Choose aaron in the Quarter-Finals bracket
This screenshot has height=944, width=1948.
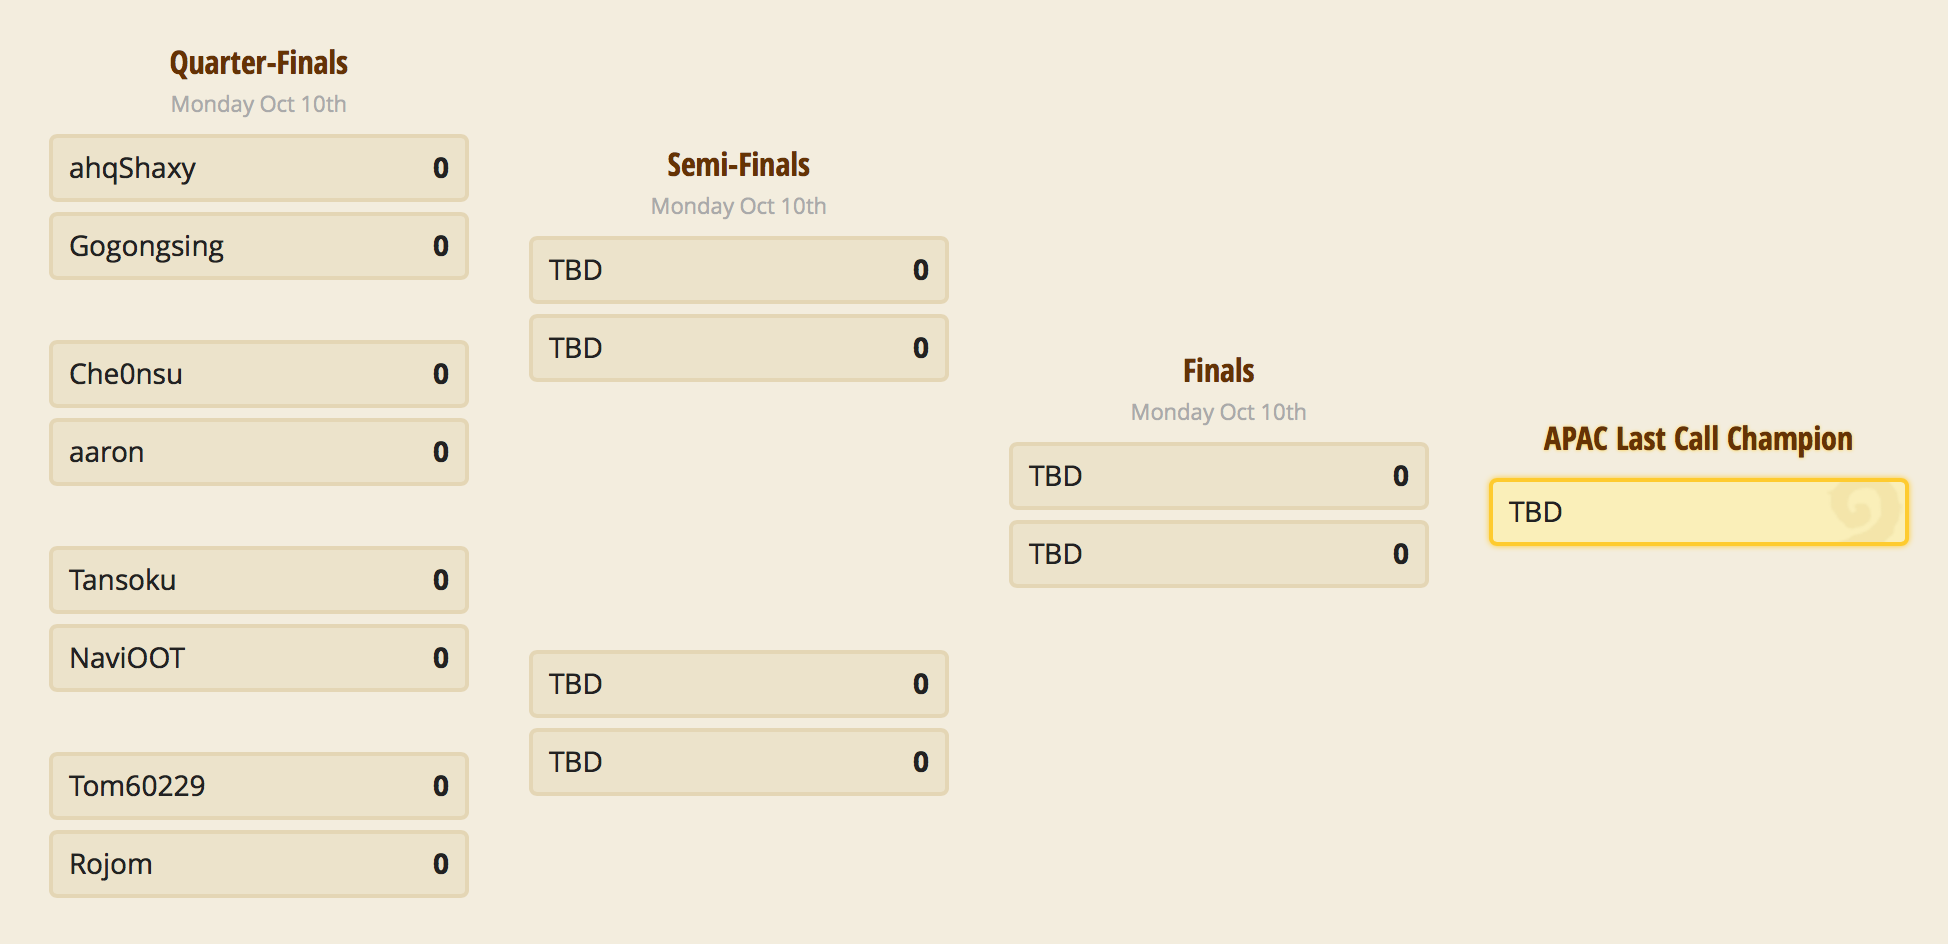[x=106, y=452]
